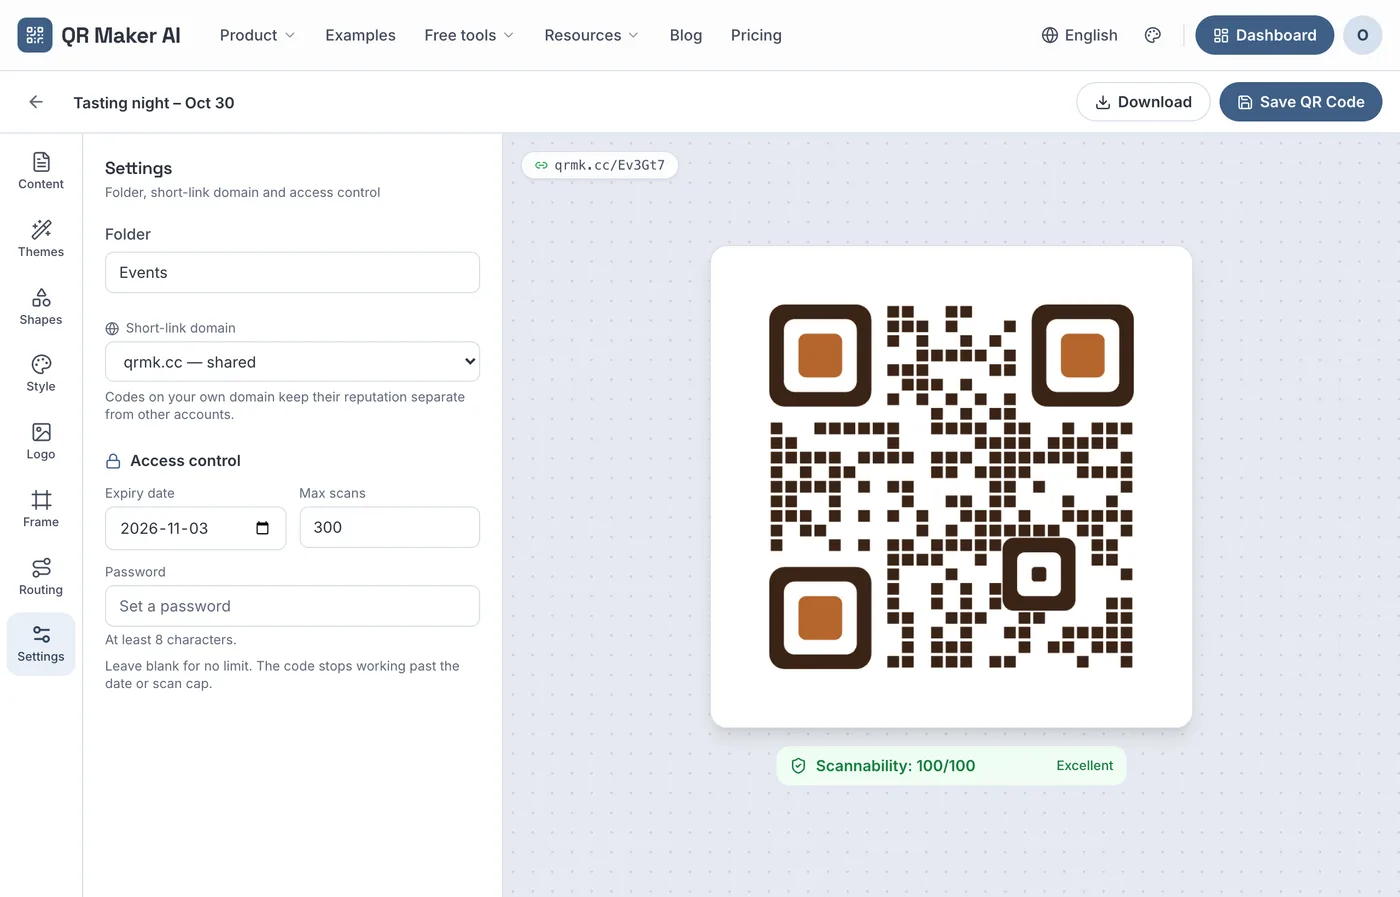1400x897 pixels.
Task: Focus the Password input field
Action: [x=292, y=606]
